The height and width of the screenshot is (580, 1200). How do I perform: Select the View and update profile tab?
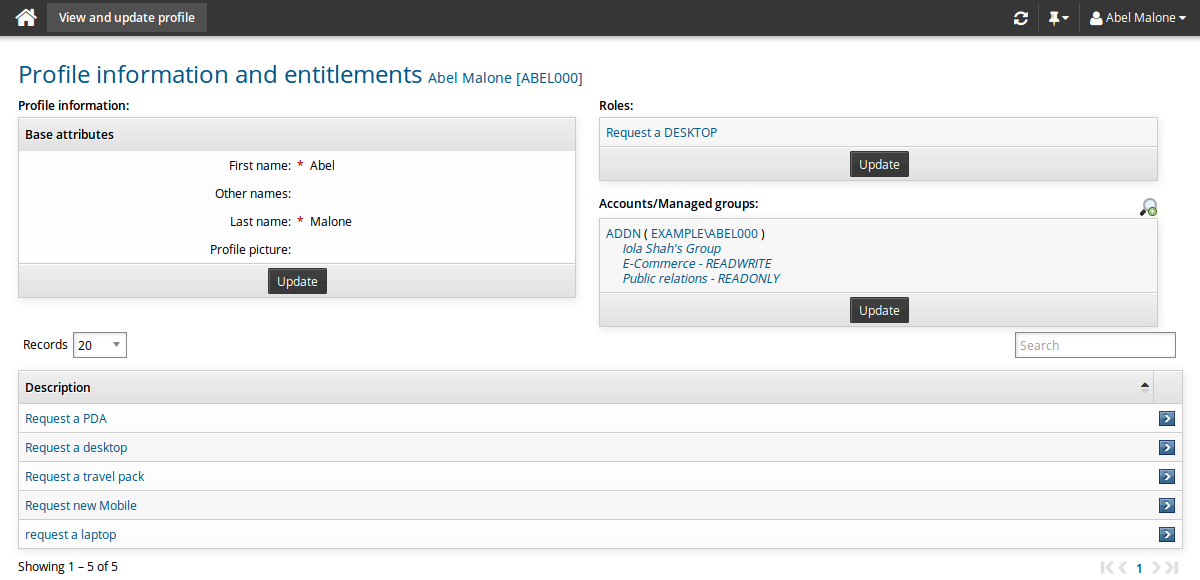[x=127, y=18]
